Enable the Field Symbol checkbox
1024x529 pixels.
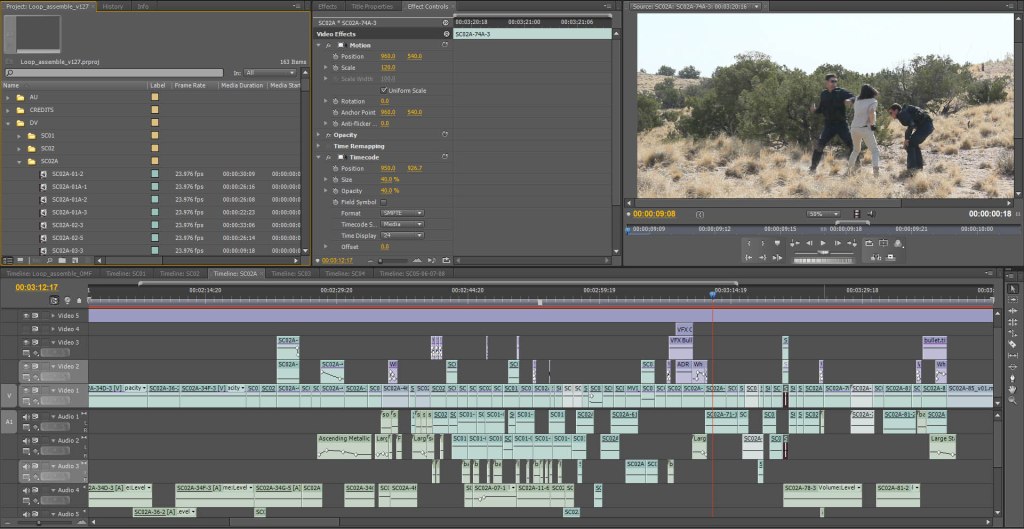(383, 201)
